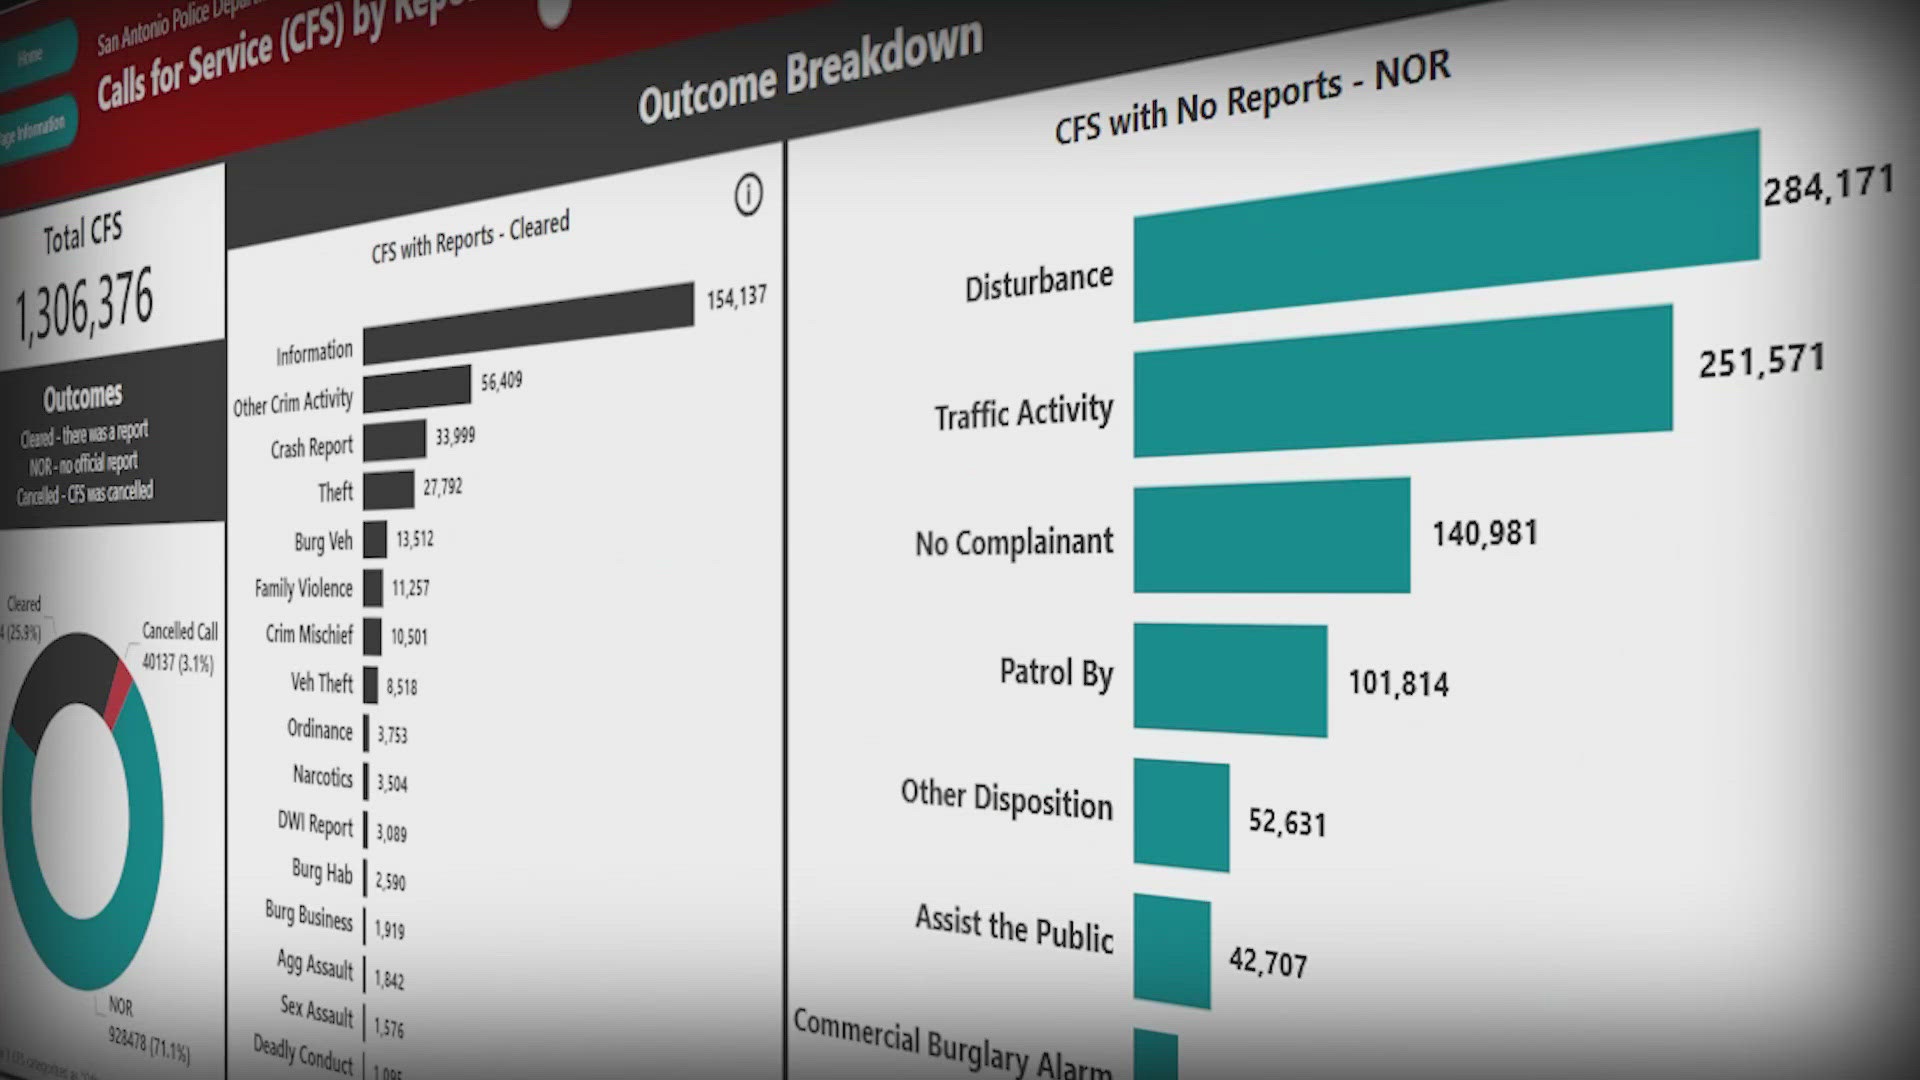Click the 'Crash Report' label
Screen dimensions: 1920x1080
[x=311, y=448]
